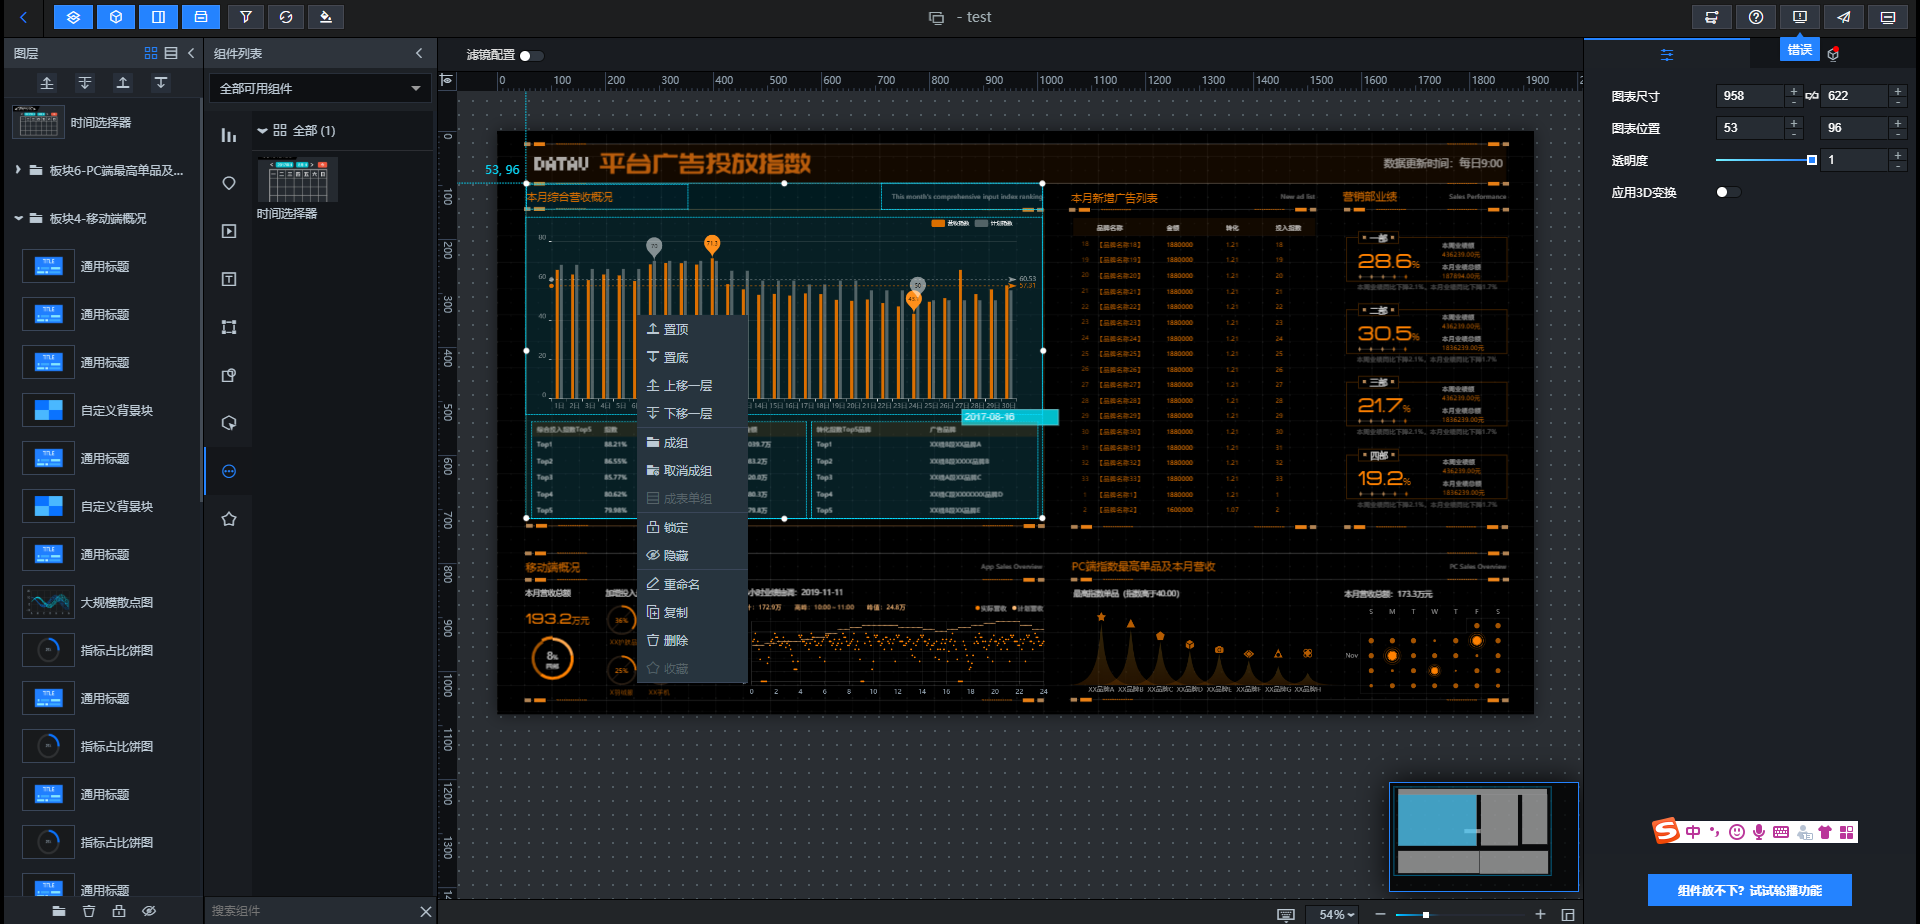Choose 下移一层 in context menu
The width and height of the screenshot is (1920, 924).
click(x=692, y=413)
